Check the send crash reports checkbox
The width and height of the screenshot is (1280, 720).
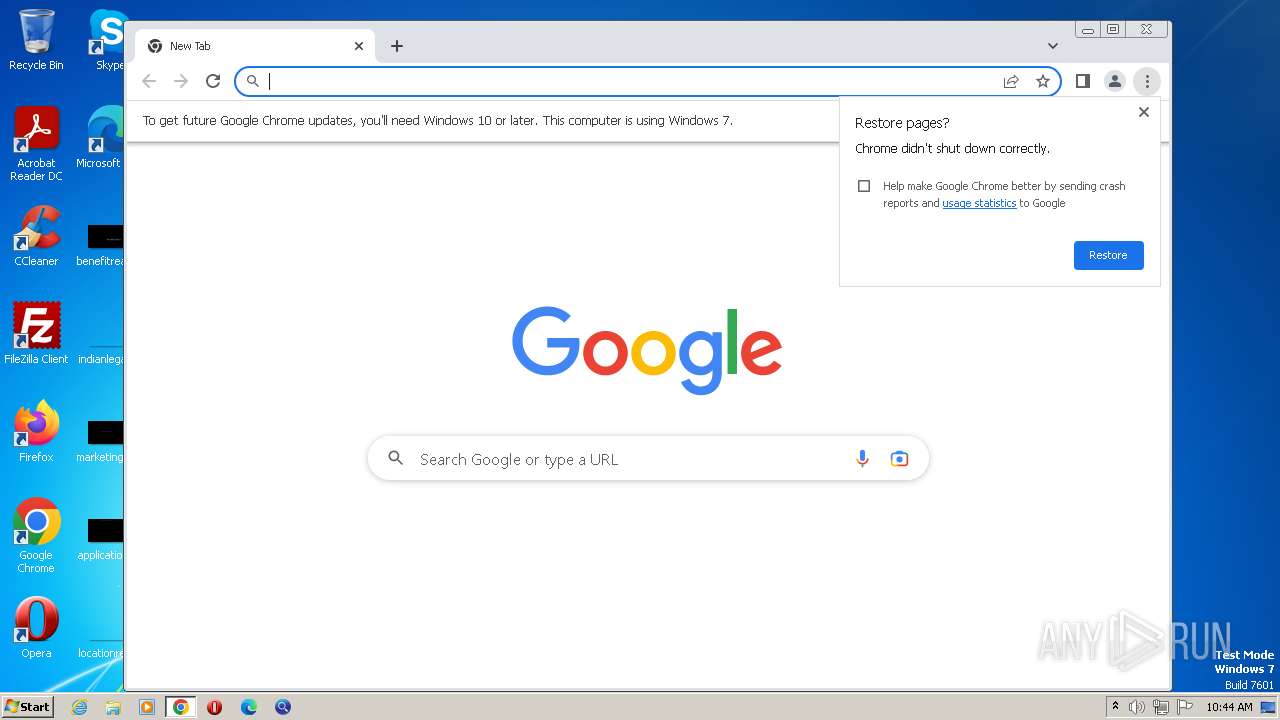pos(864,186)
